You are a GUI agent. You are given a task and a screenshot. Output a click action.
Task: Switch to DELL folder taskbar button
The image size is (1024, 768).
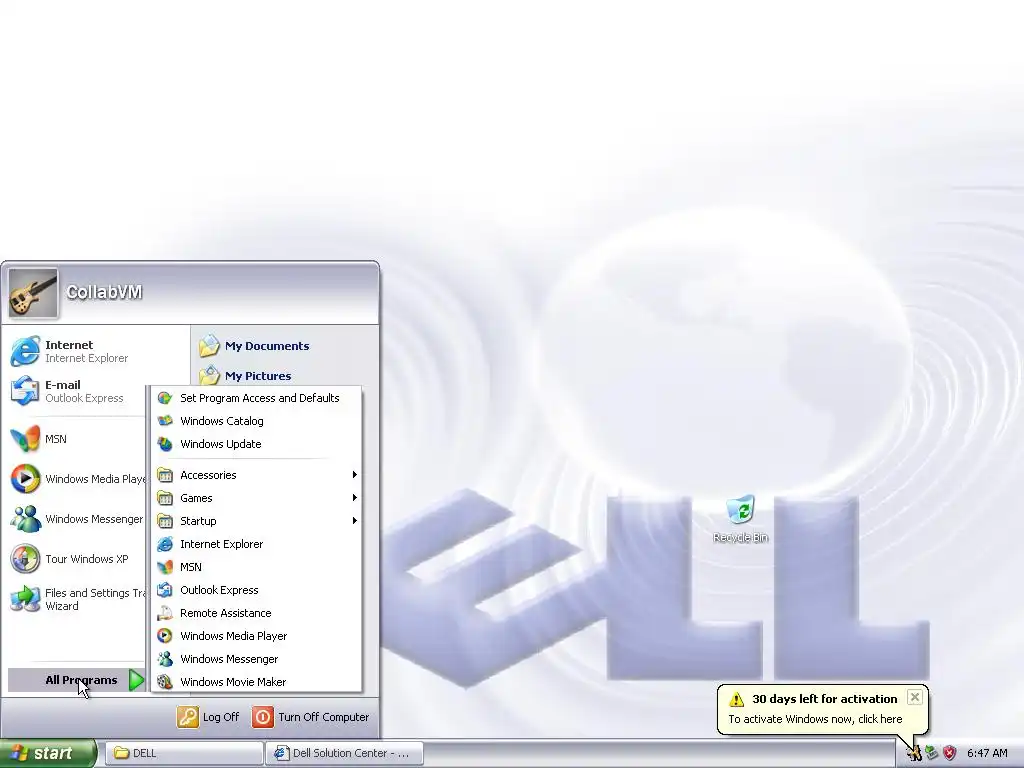coord(184,753)
